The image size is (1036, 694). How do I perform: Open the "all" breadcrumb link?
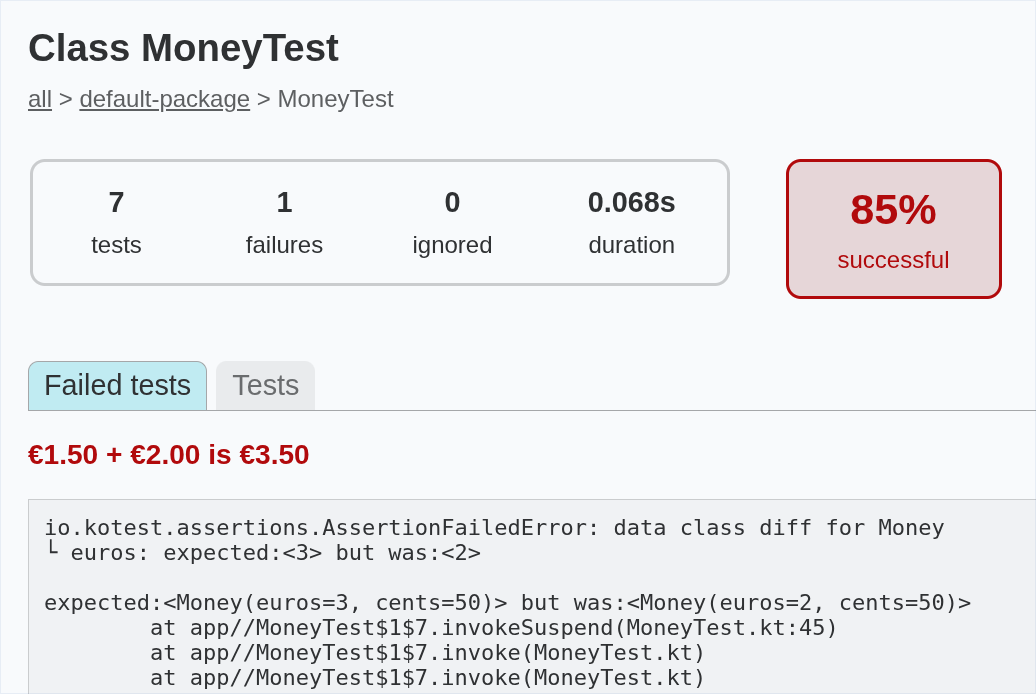click(x=39, y=99)
